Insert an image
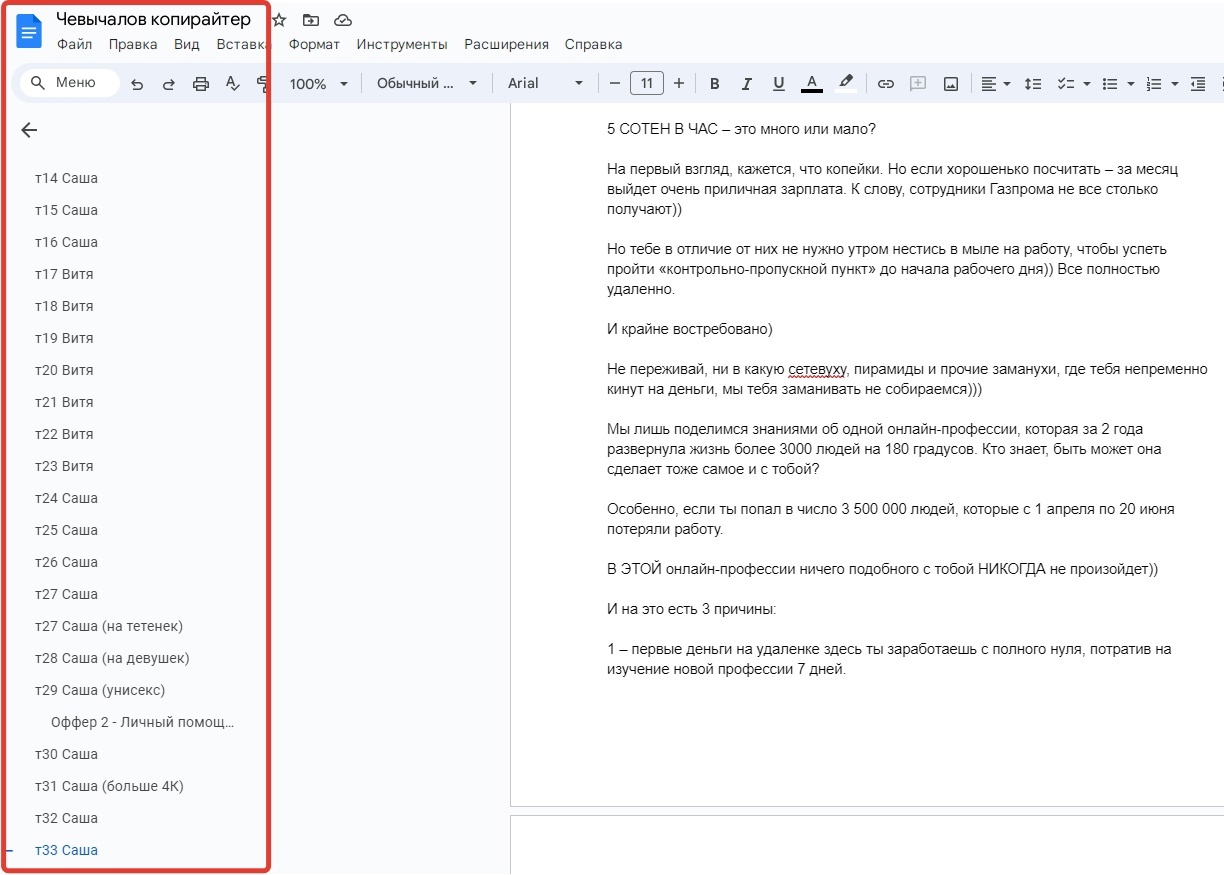The image size is (1224, 875). click(950, 84)
